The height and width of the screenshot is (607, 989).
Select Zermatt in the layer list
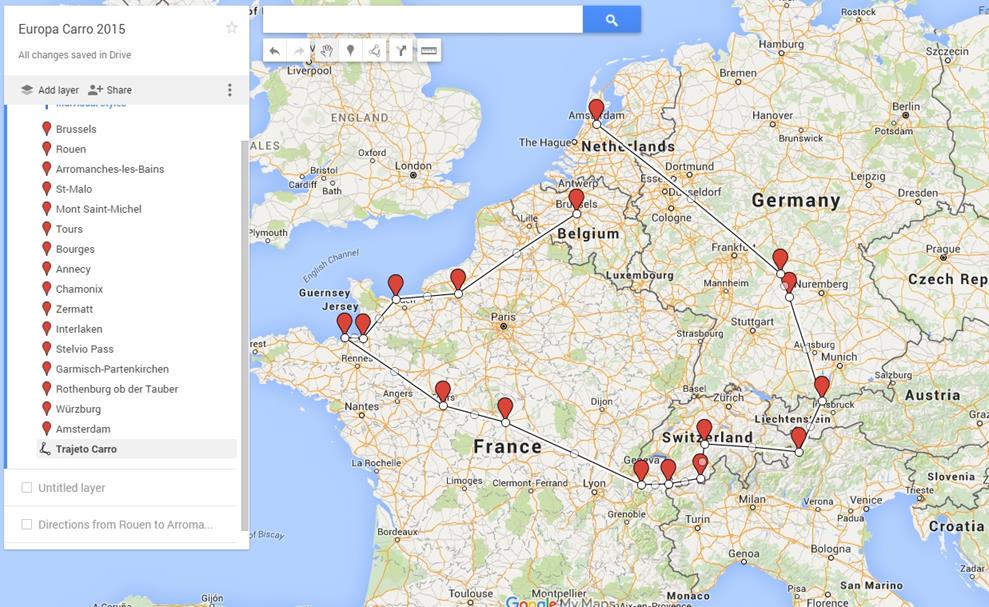click(x=74, y=309)
